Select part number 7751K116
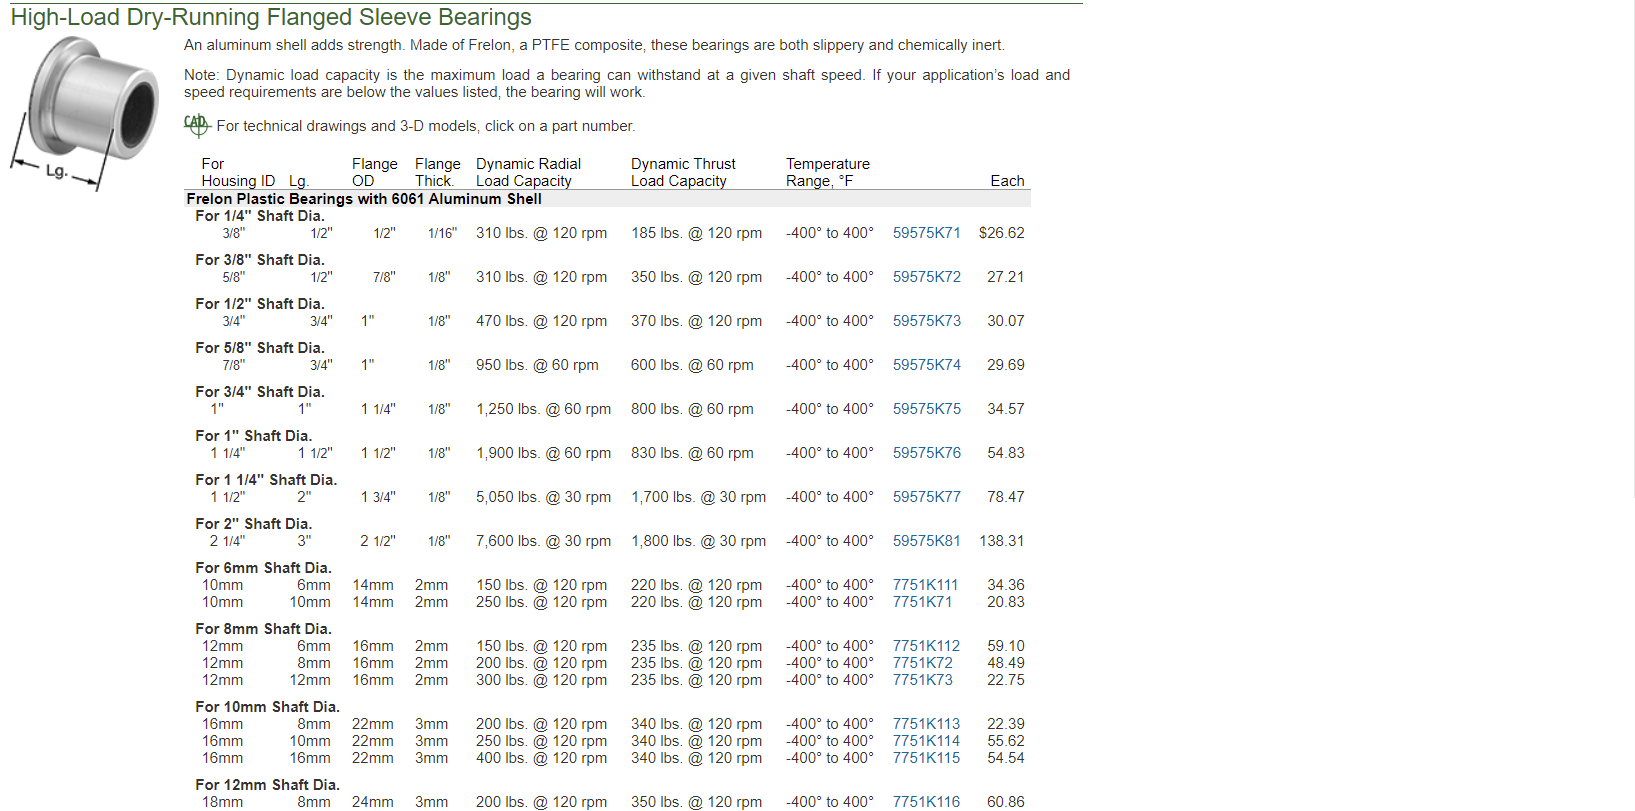The image size is (1635, 811). click(x=926, y=802)
